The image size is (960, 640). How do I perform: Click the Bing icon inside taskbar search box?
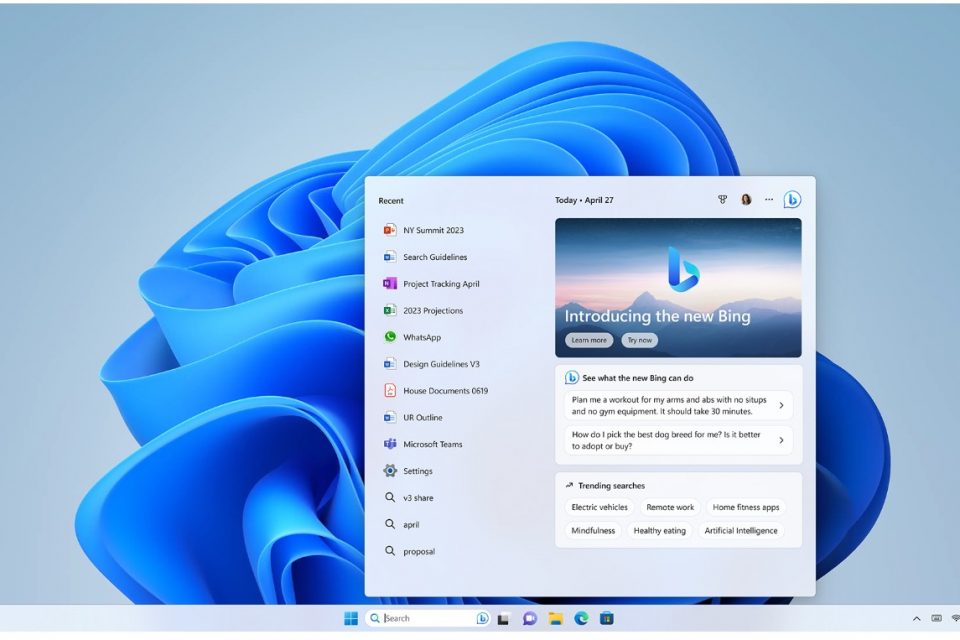(482, 619)
